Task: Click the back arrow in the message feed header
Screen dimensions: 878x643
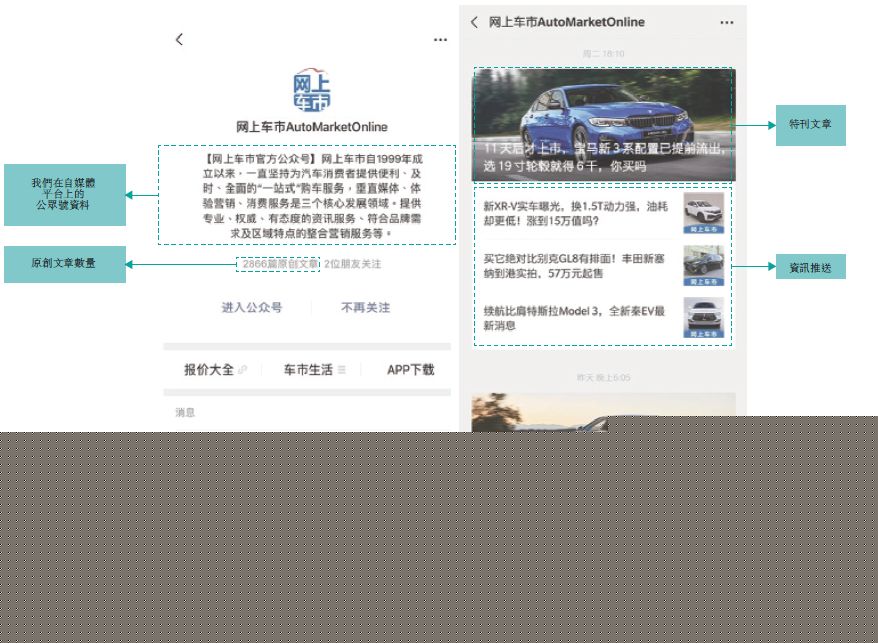Action: [x=474, y=22]
